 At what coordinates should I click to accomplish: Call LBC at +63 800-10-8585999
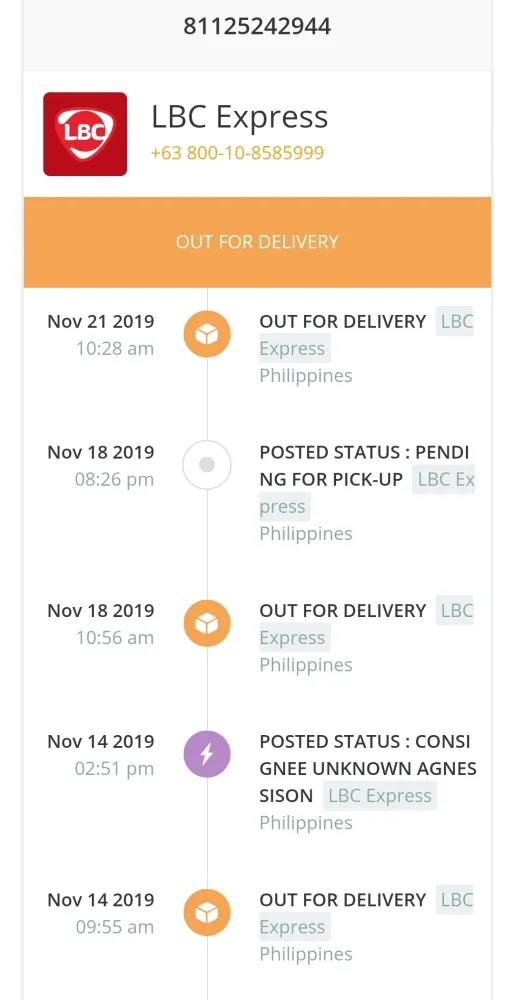coord(237,153)
